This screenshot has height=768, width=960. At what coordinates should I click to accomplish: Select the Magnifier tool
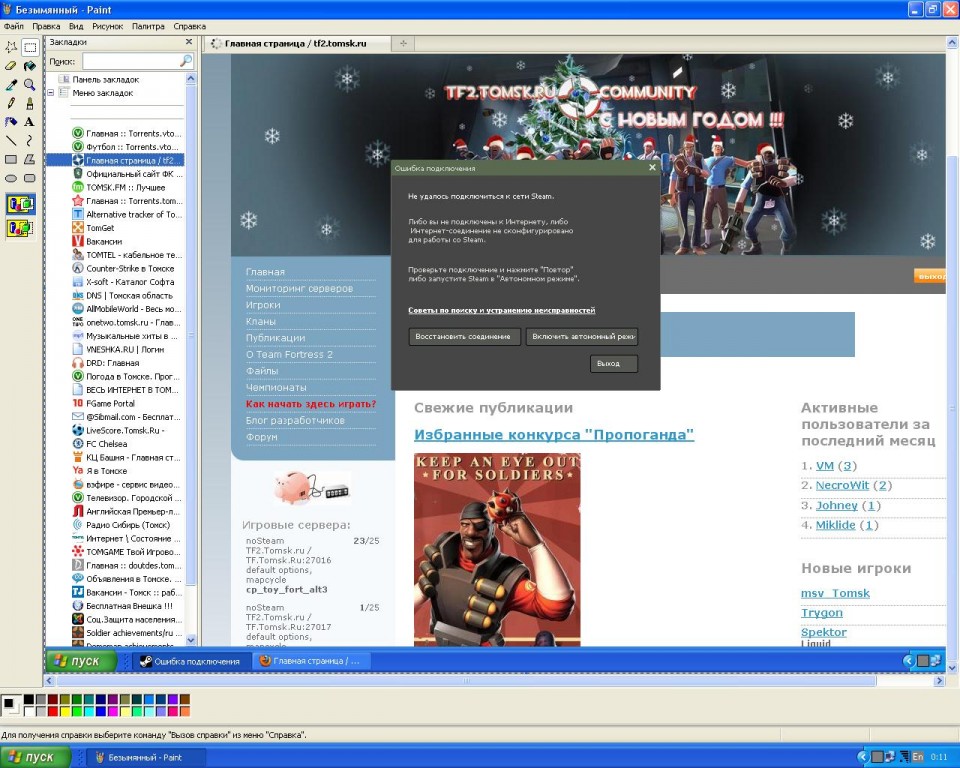click(x=29, y=85)
